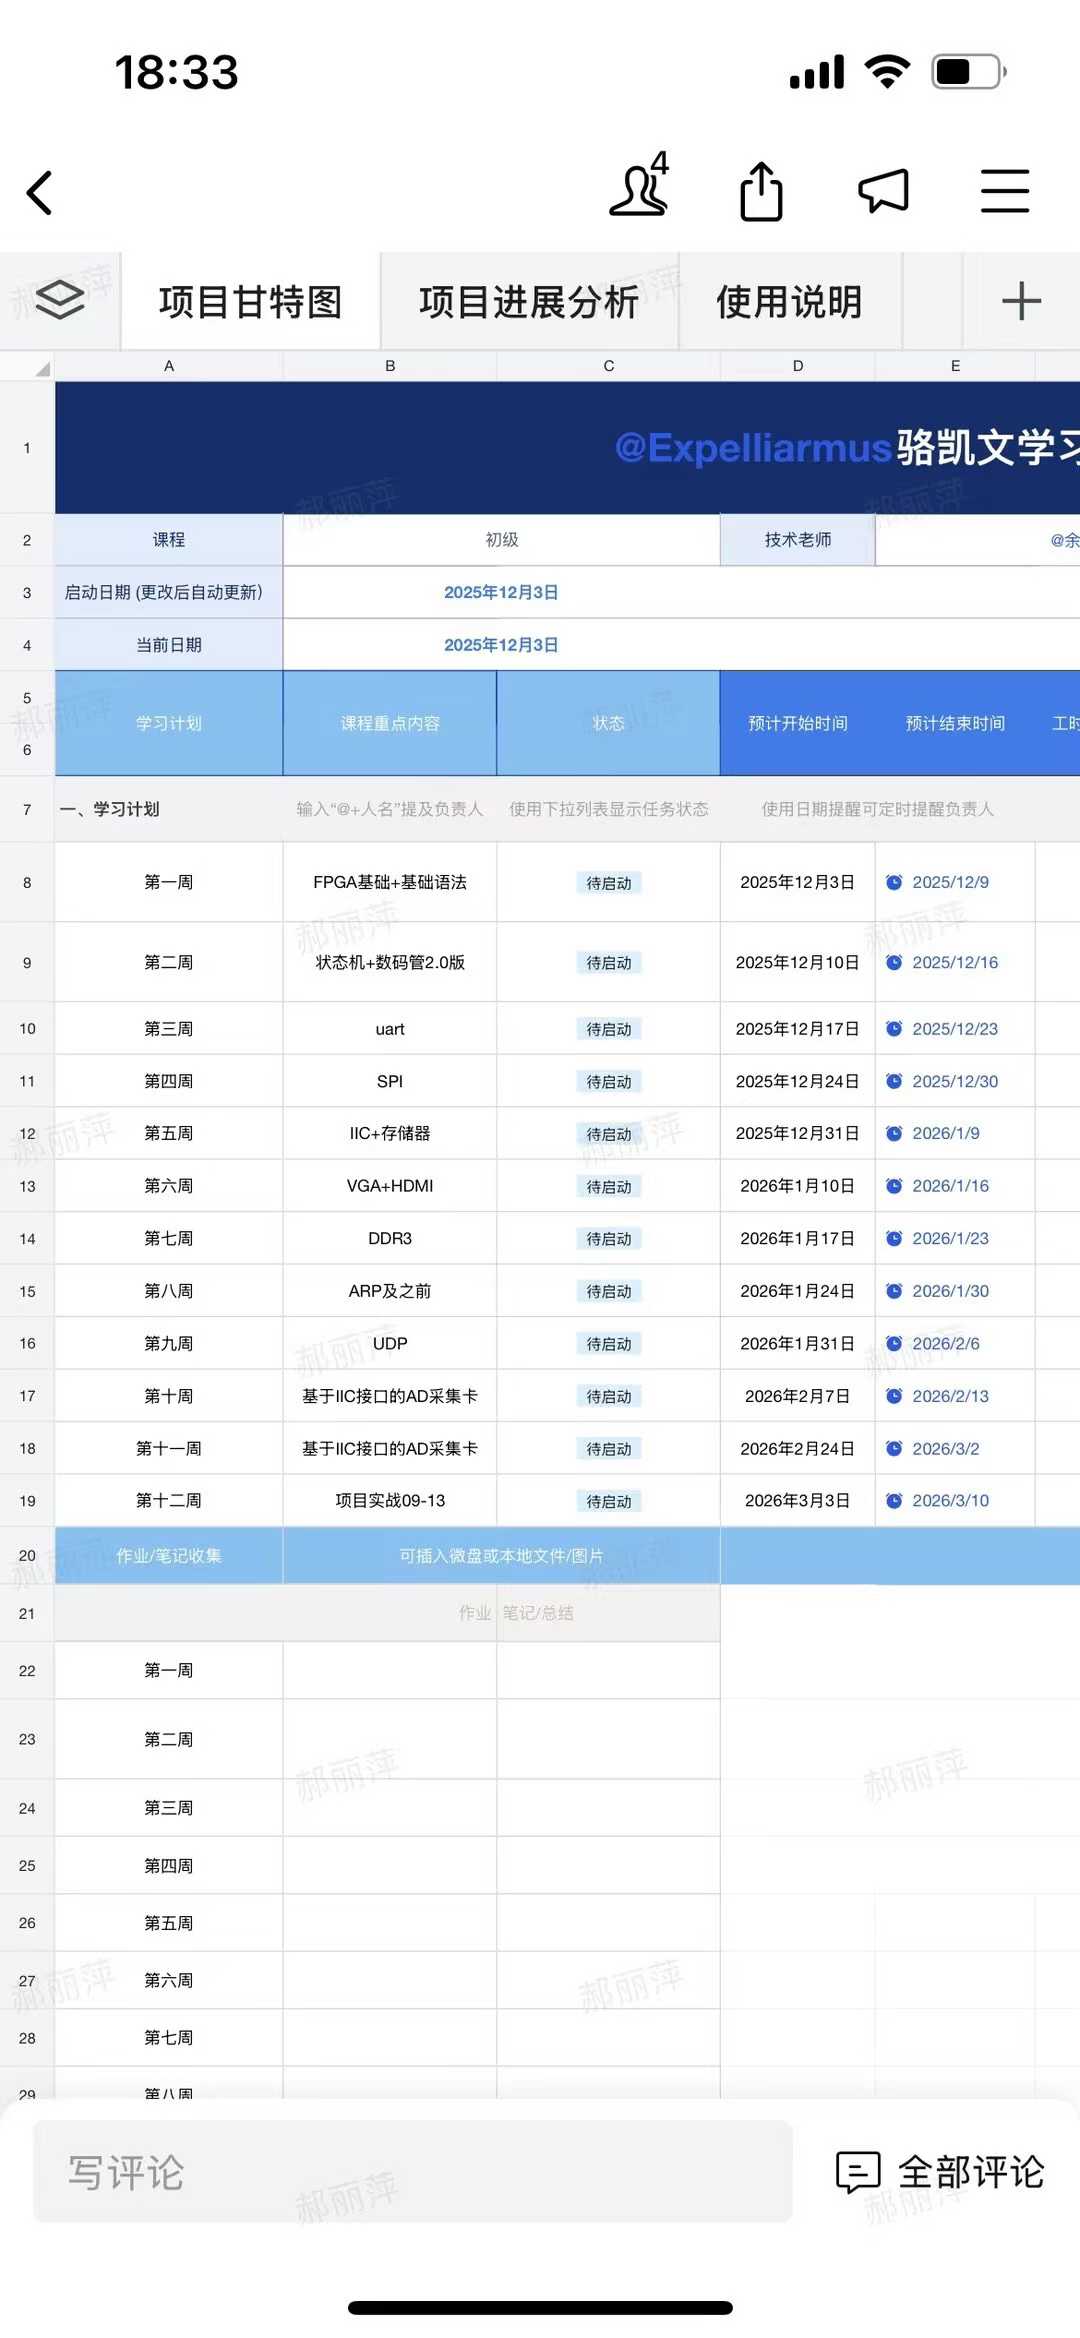Screen dimensions: 1080x2338
Task: Click the 2026/3/10 date reminder link
Action: pos(950,1501)
